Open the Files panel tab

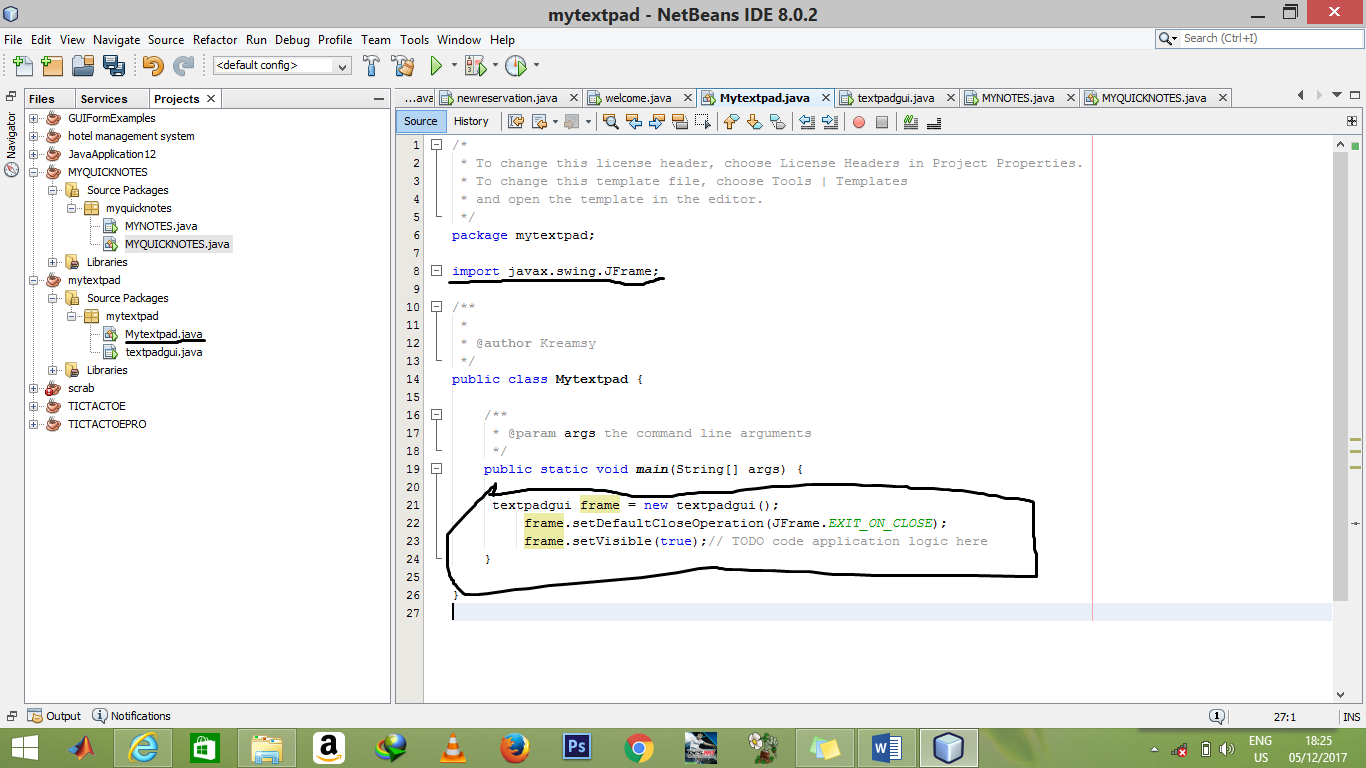click(x=42, y=99)
